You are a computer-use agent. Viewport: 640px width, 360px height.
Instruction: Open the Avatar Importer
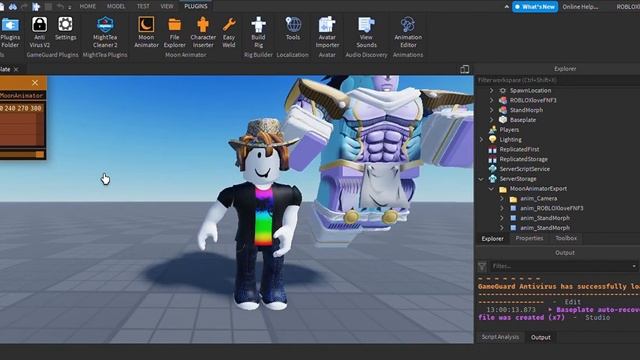327,33
